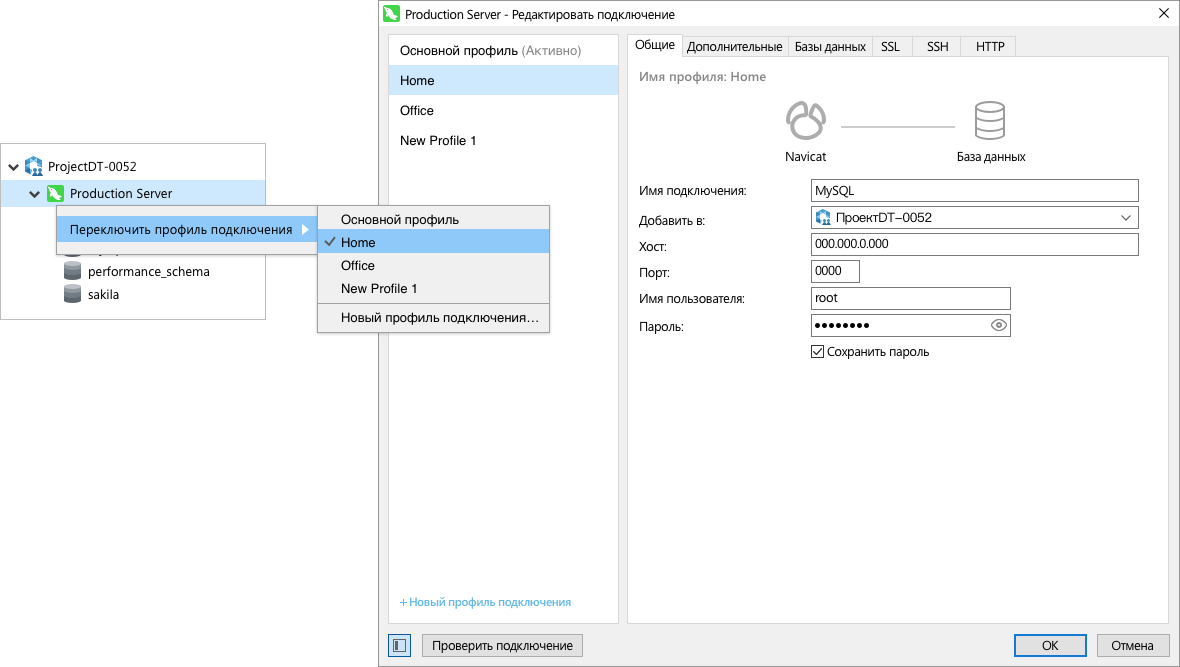
Task: Click the Production Server connection icon
Action: point(56,193)
